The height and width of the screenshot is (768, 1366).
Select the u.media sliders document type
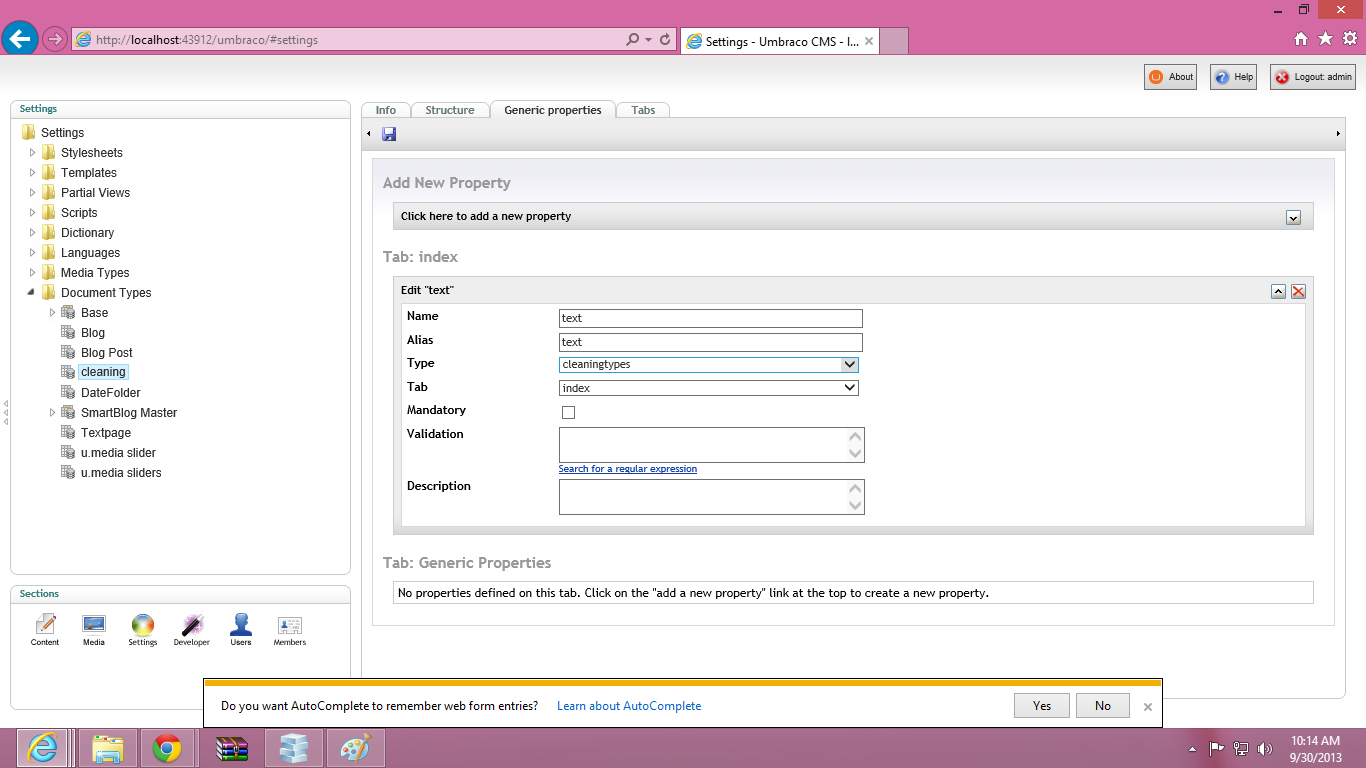point(121,473)
